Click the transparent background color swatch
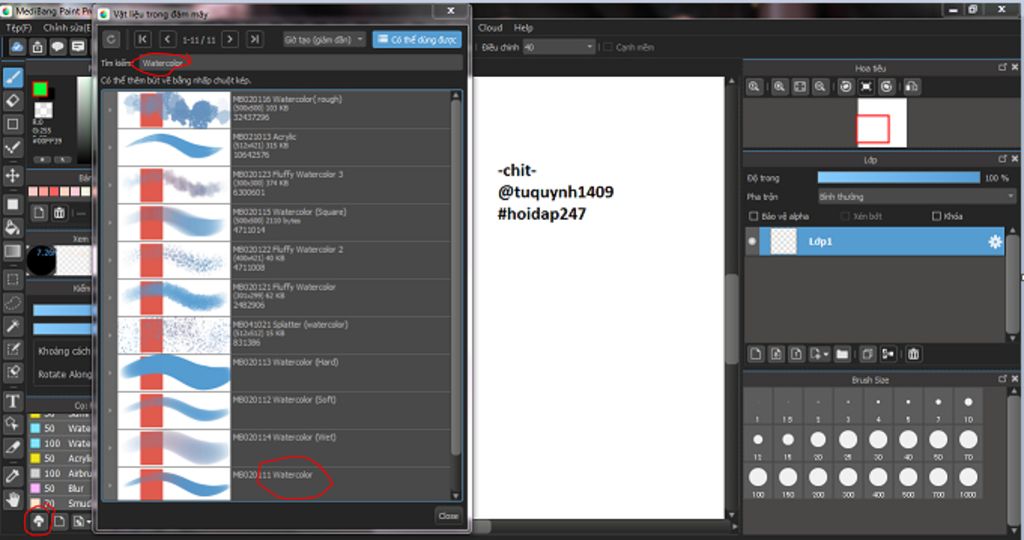 (x=44, y=109)
